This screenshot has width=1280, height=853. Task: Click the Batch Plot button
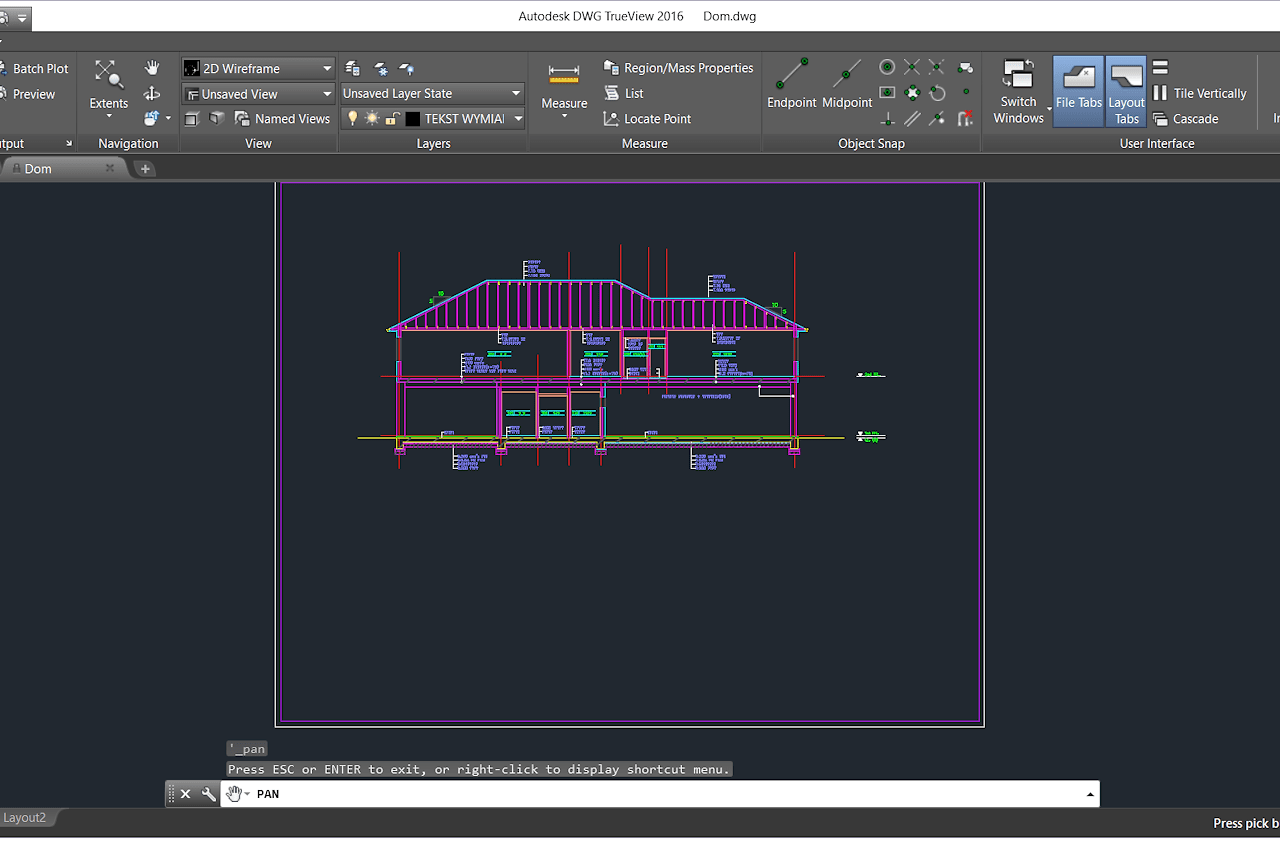click(x=40, y=69)
